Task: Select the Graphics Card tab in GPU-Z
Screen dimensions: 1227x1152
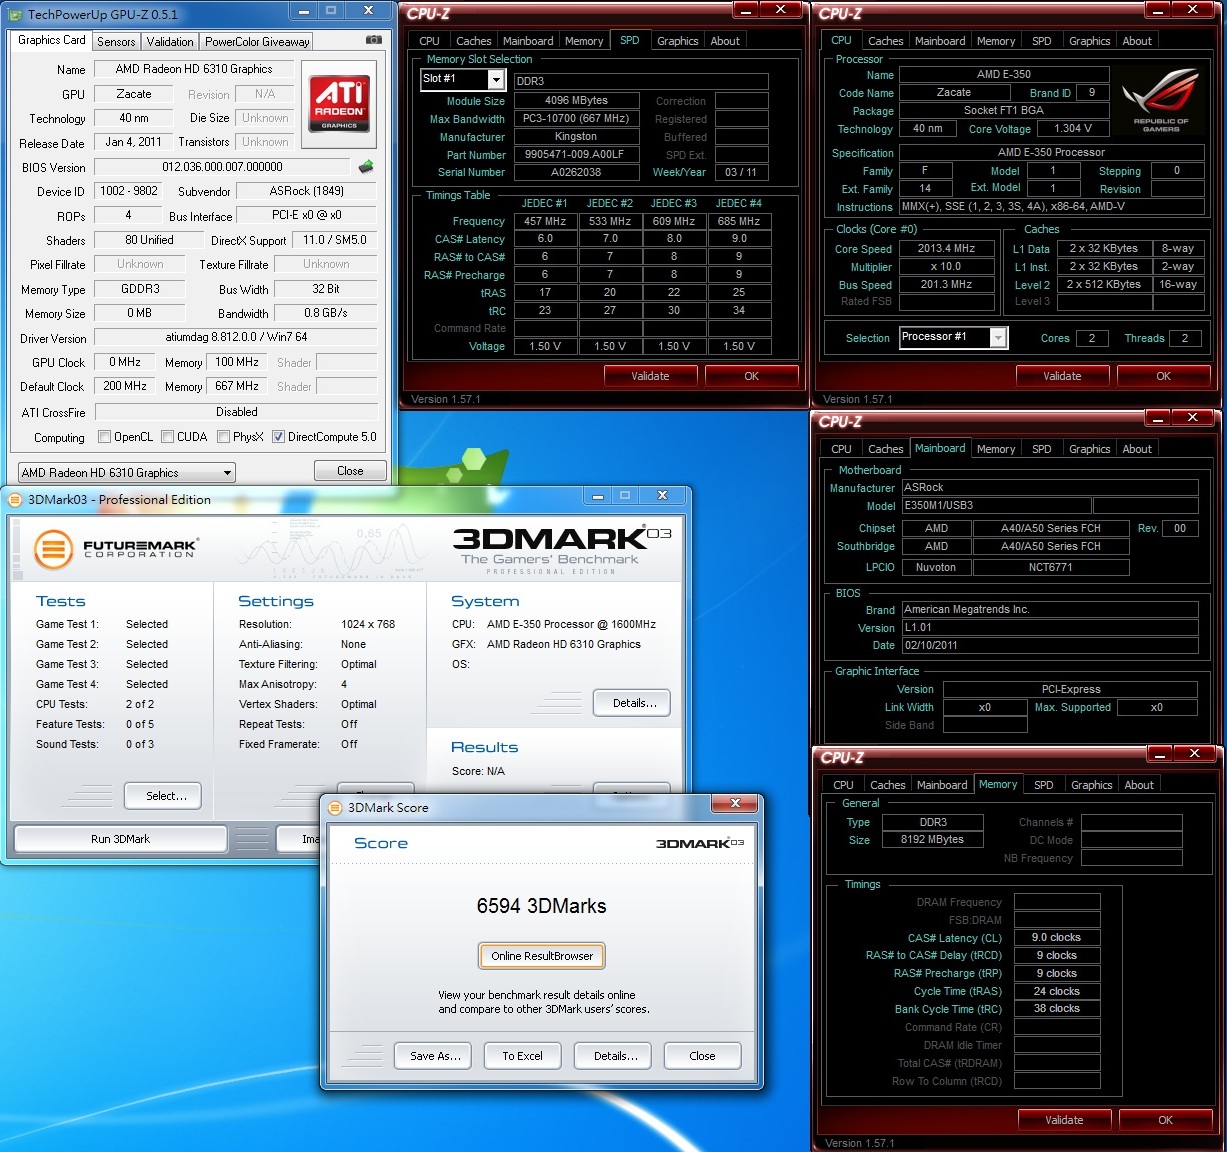Action: tap(52, 40)
